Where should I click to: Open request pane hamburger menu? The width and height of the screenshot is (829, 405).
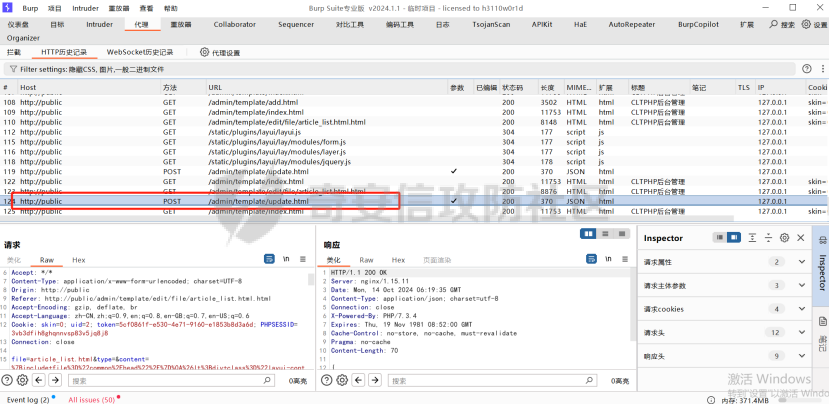pyautogui.click(x=302, y=259)
